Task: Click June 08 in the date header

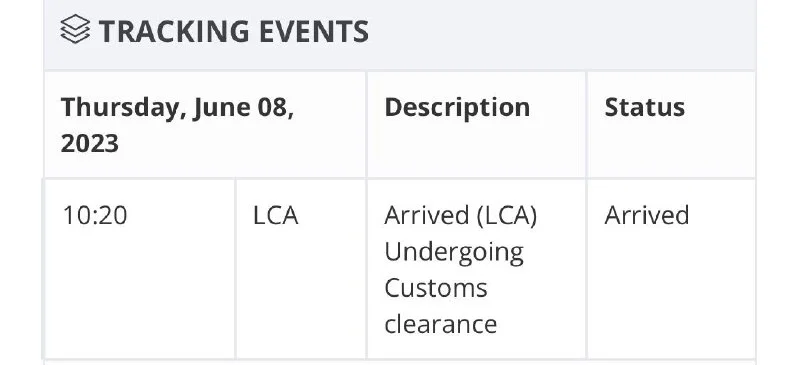Action: tap(243, 108)
